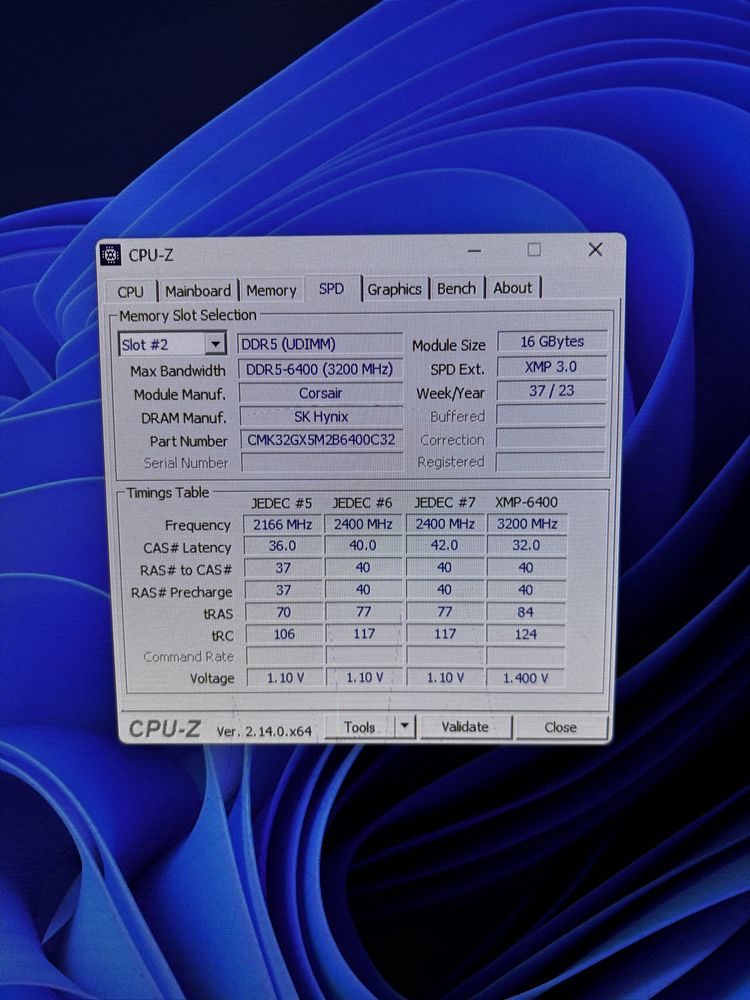Click the Module Size label
The image size is (750, 1000).
448,346
